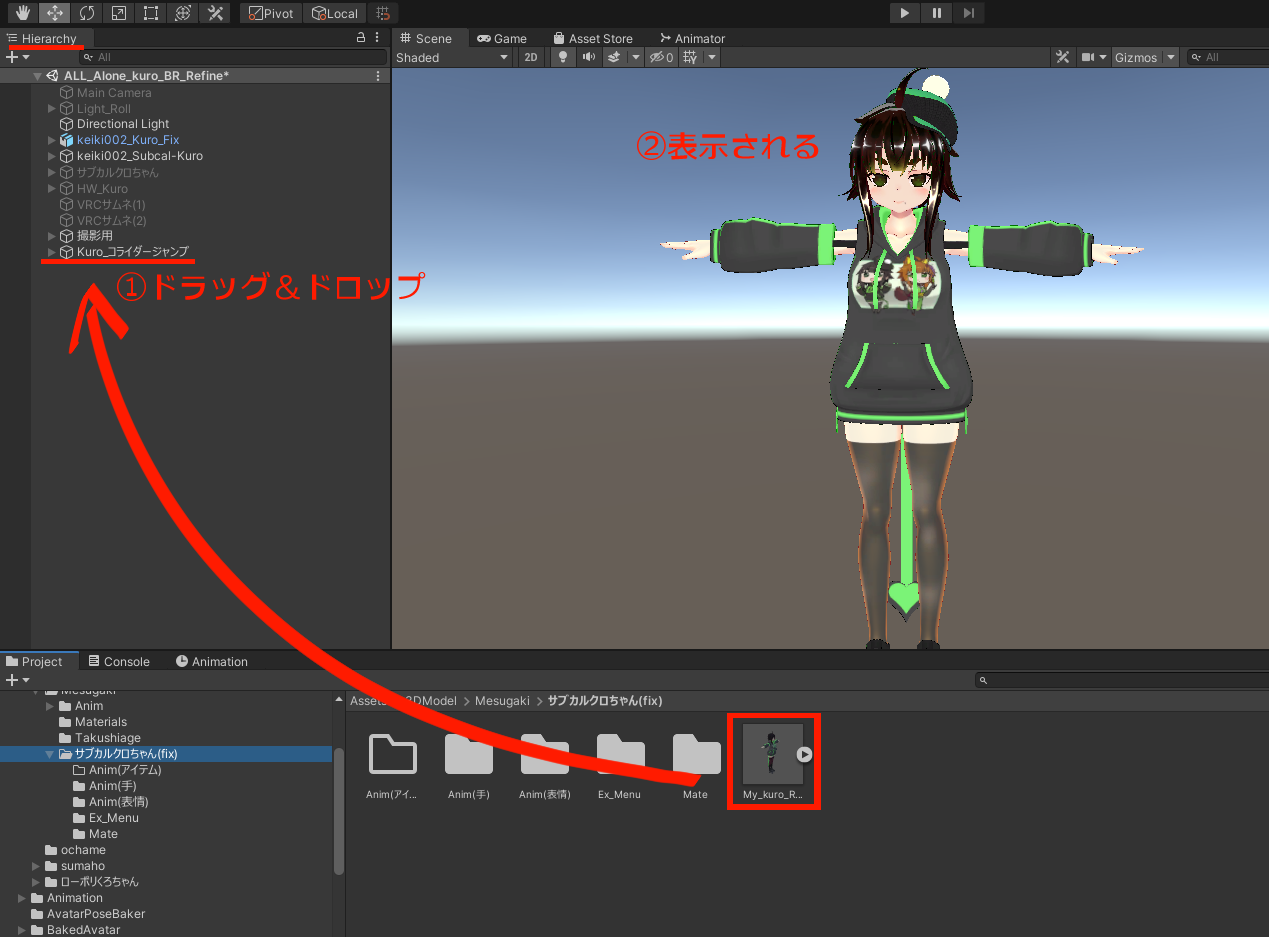The image size is (1269, 937).
Task: Lock the Hierarchy panel
Action: point(361,38)
